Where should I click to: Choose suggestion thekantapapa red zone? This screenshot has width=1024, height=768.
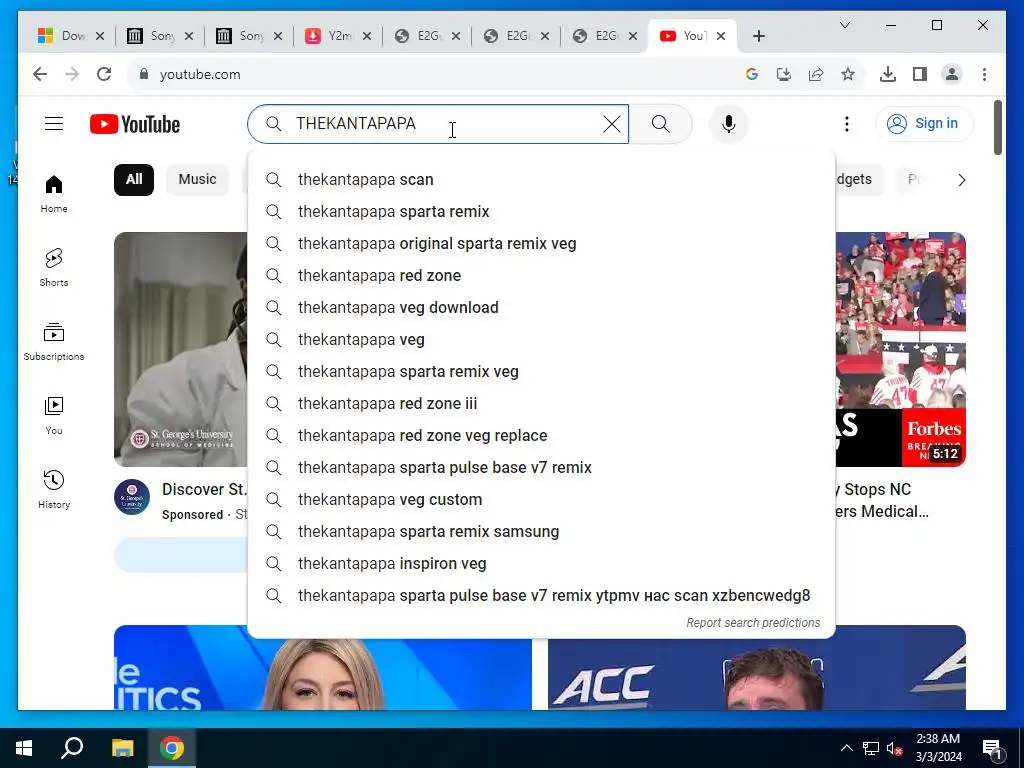[x=541, y=276]
